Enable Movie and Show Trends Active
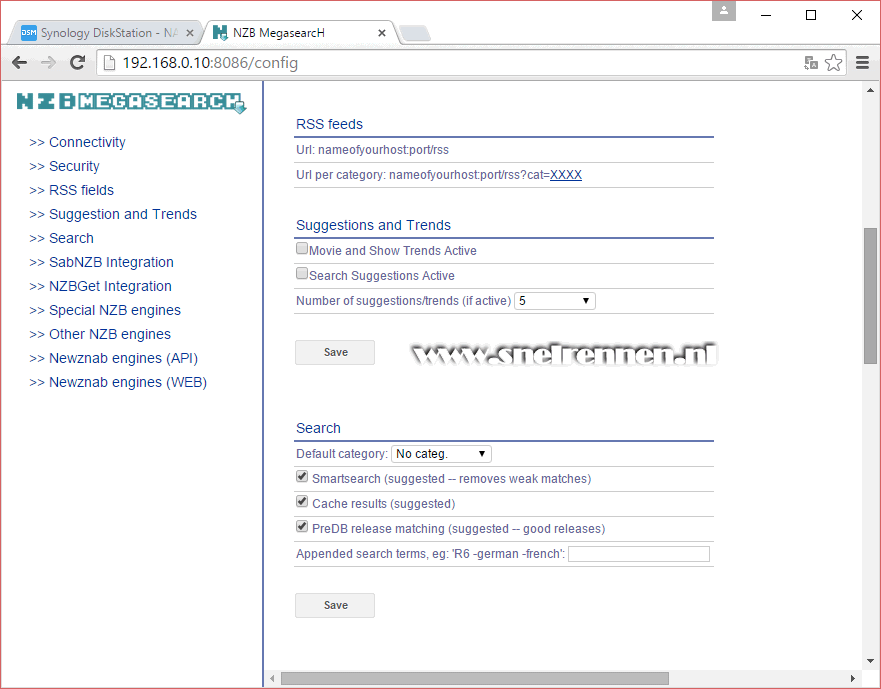Image resolution: width=881 pixels, height=689 pixels. pos(302,248)
